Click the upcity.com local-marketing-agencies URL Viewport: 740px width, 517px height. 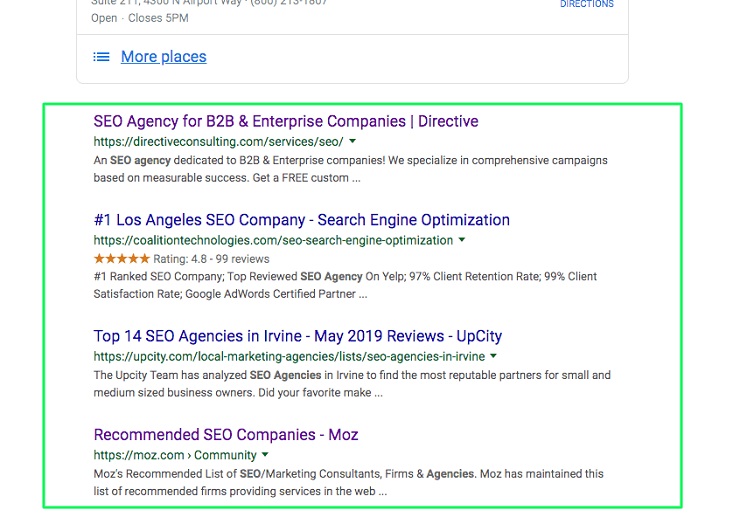pos(289,356)
